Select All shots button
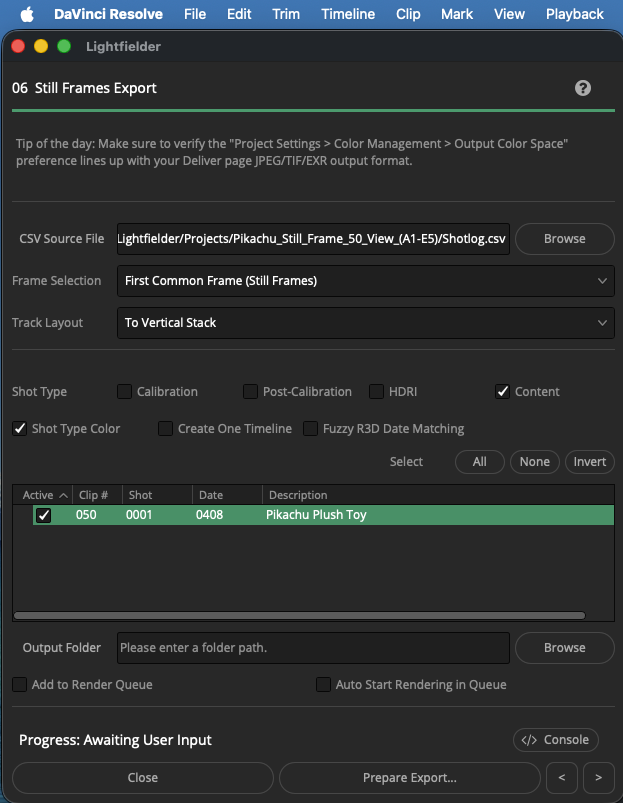Screen dimensions: 623x803 [x=480, y=462]
